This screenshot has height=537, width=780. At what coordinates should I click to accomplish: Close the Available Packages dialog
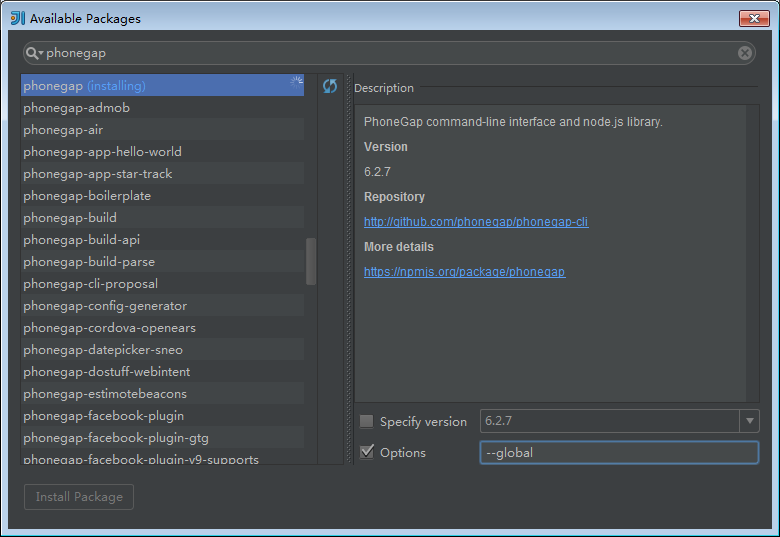pyautogui.click(x=754, y=18)
